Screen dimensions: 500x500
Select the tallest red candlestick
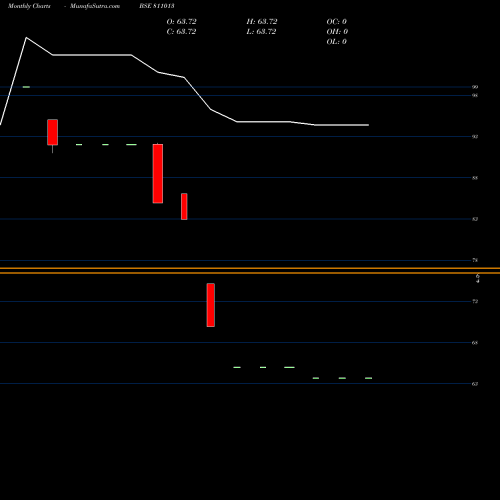pyautogui.click(x=158, y=173)
